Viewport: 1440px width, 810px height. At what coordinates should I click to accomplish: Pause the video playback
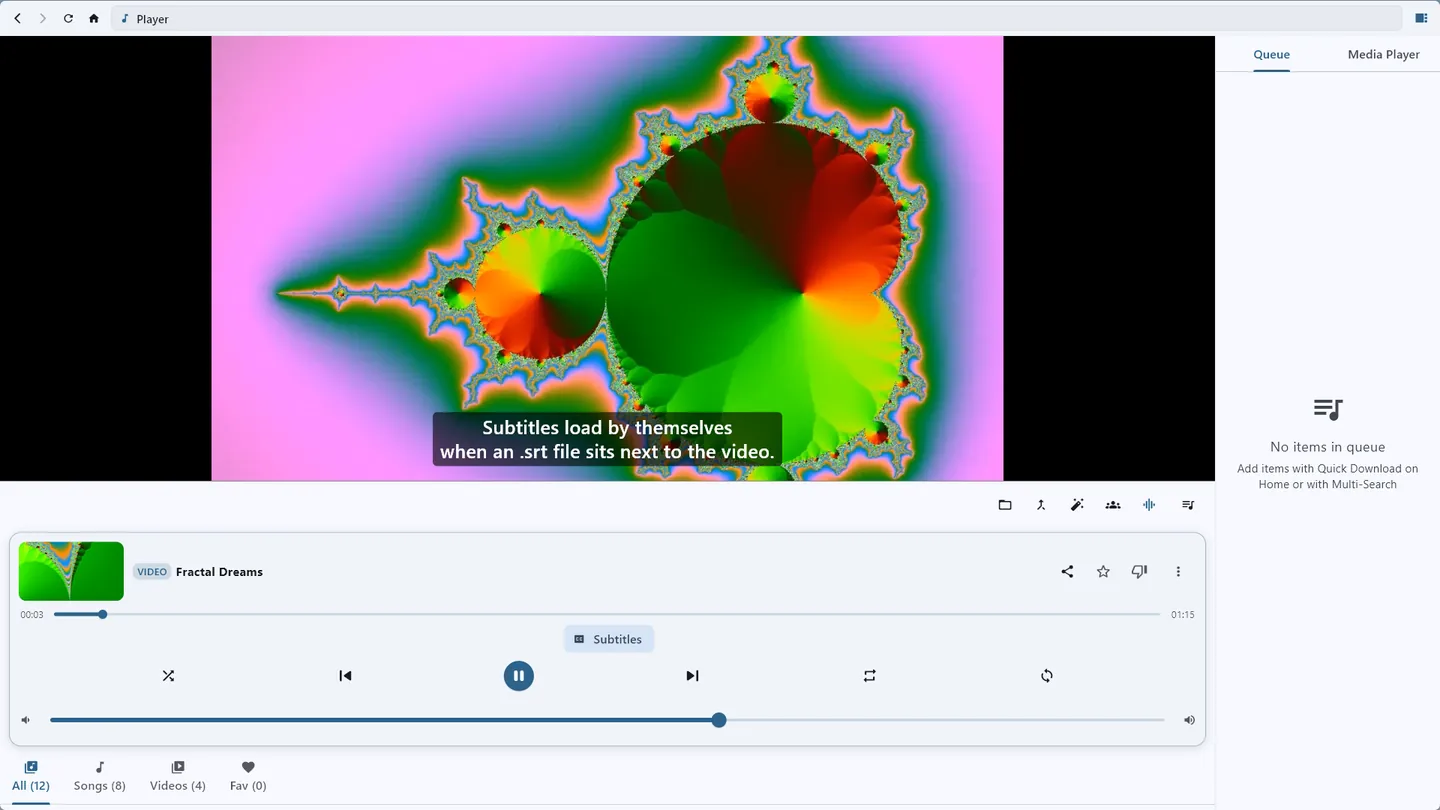point(518,676)
